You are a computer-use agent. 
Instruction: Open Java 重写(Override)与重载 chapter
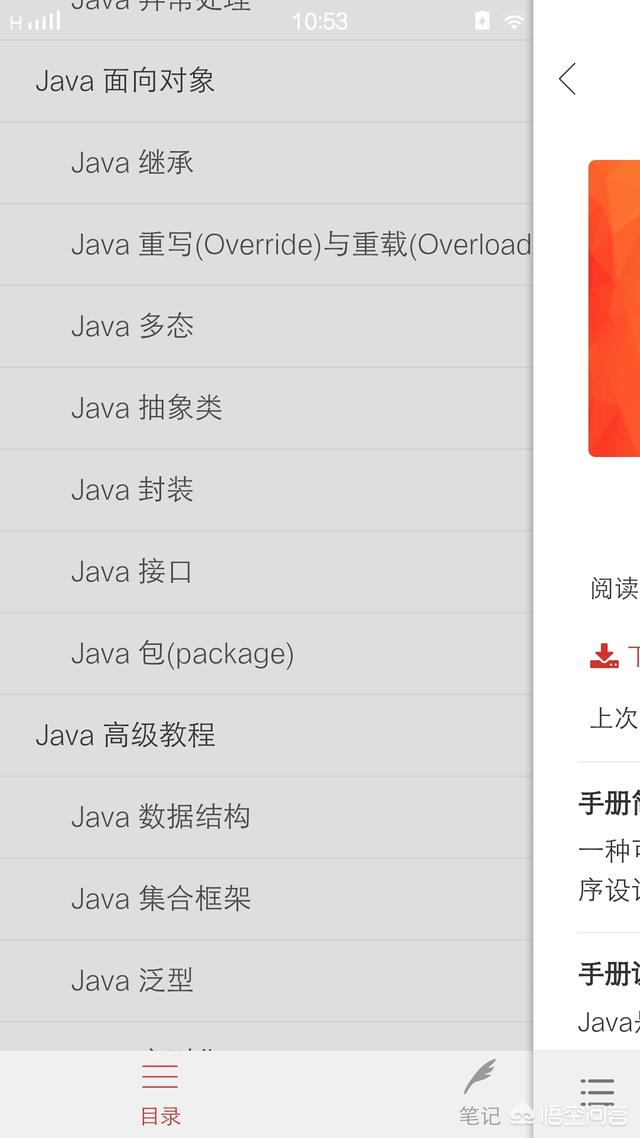coord(266,245)
